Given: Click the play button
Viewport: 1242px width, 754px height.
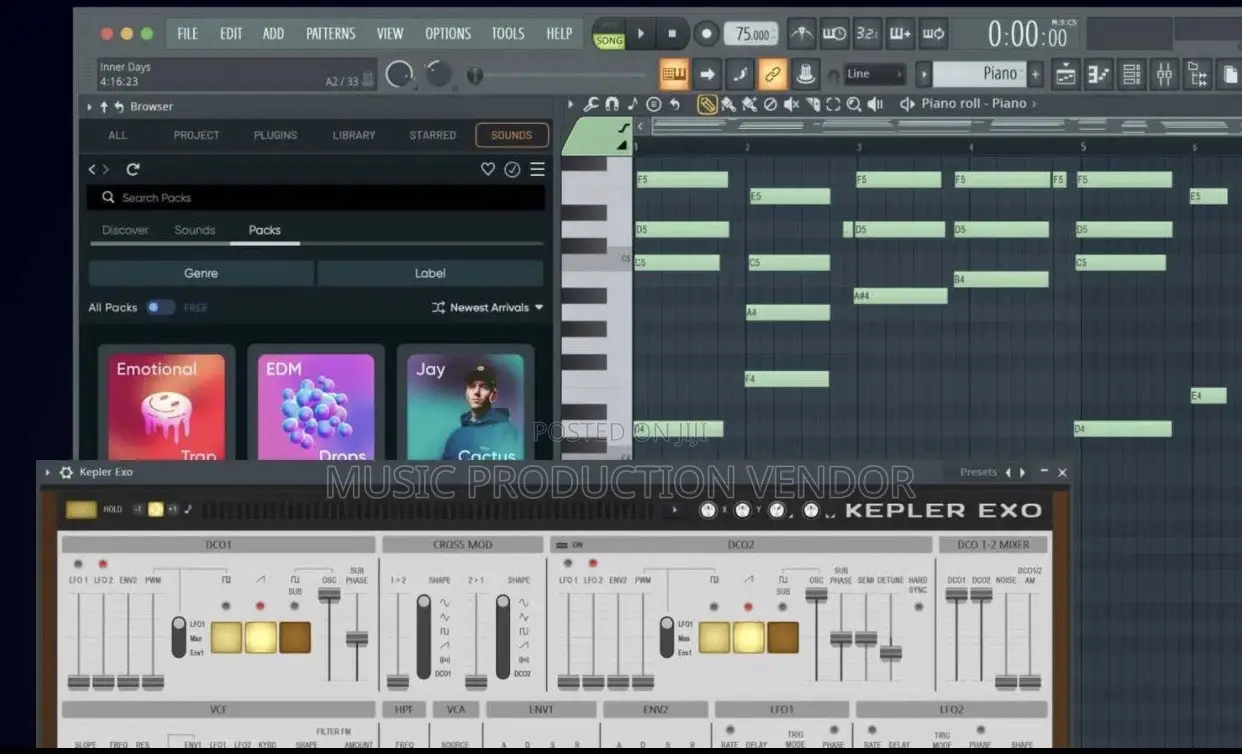Looking at the screenshot, I should coord(642,34).
